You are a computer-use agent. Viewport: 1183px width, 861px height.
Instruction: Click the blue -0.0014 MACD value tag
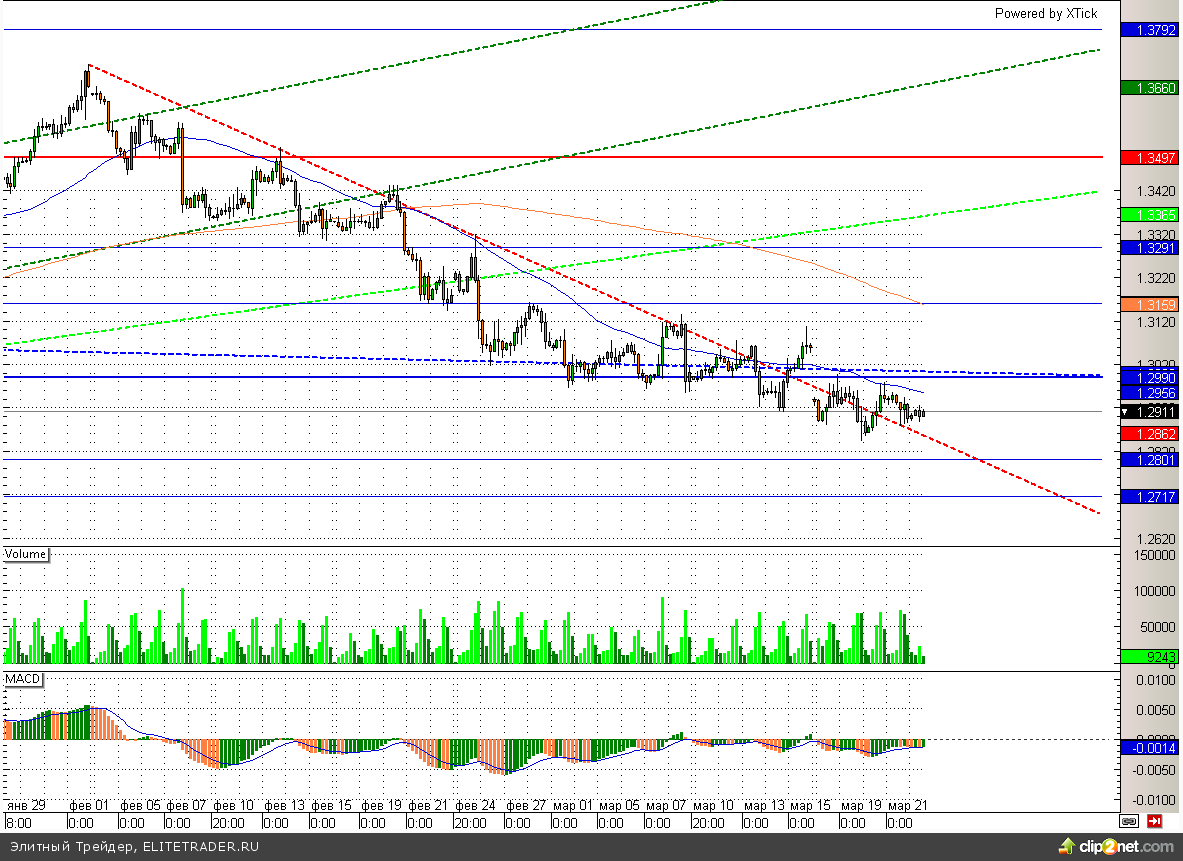point(1151,747)
